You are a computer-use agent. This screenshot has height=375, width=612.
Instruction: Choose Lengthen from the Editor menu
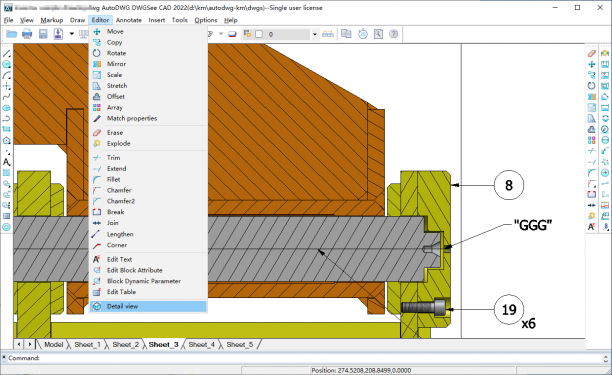[148, 234]
